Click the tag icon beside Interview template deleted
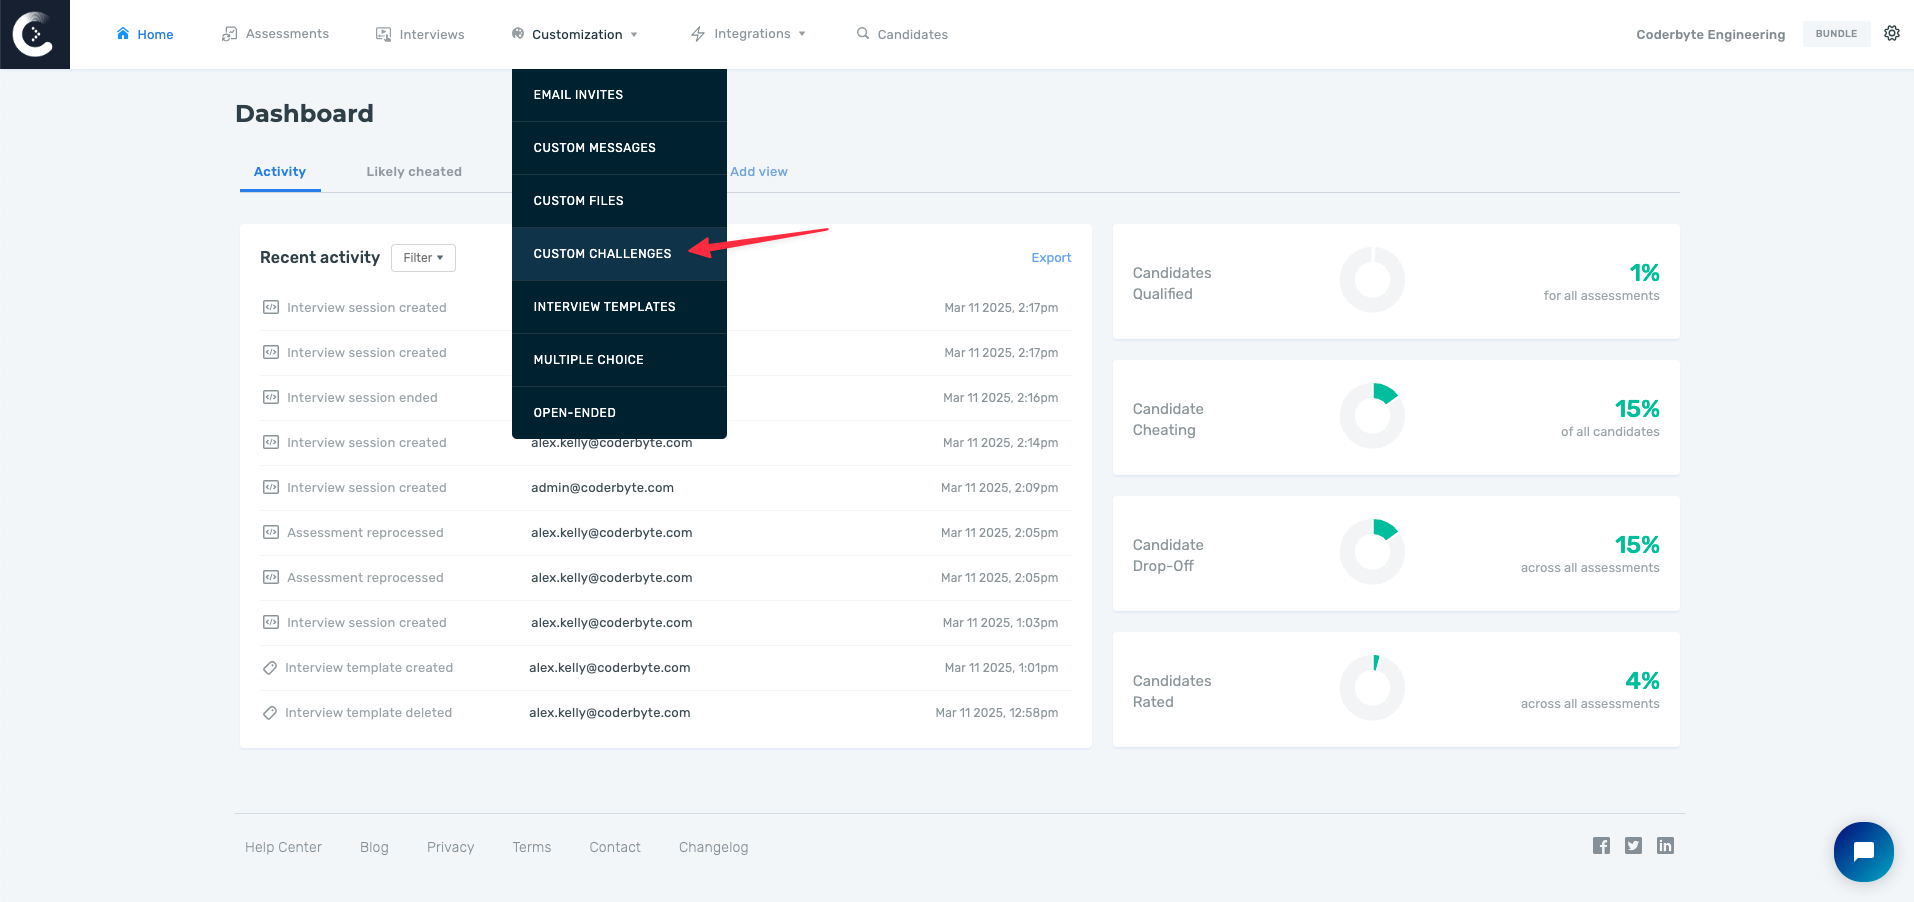 point(270,712)
